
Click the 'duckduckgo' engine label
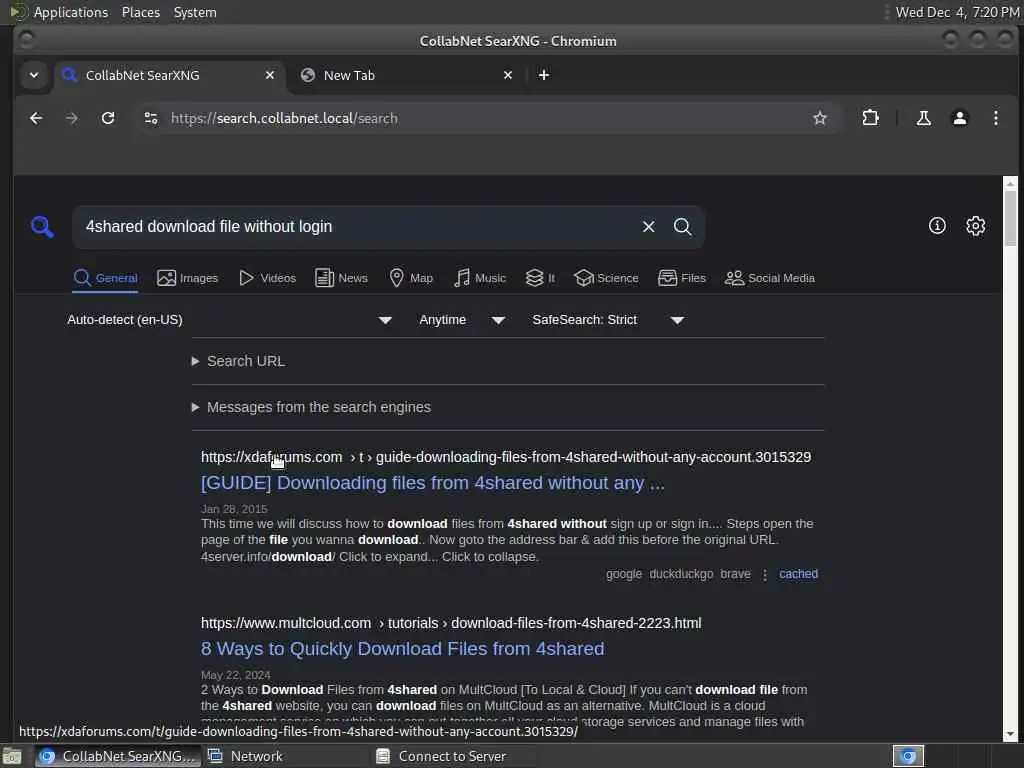pos(681,574)
